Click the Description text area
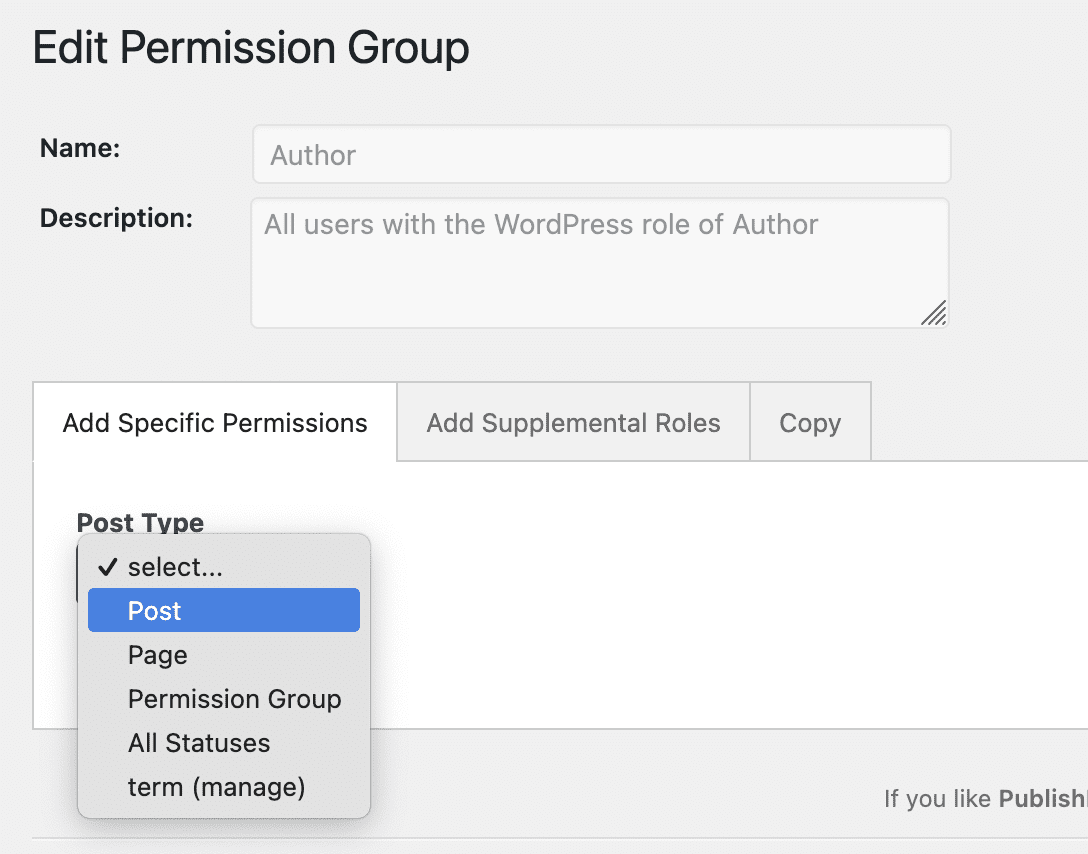The width and height of the screenshot is (1088, 854). click(600, 262)
